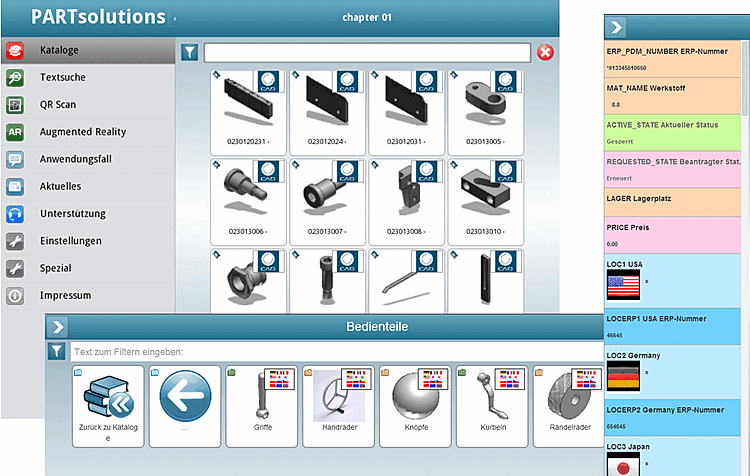Open part thumbnail 023013008

[x=407, y=202]
